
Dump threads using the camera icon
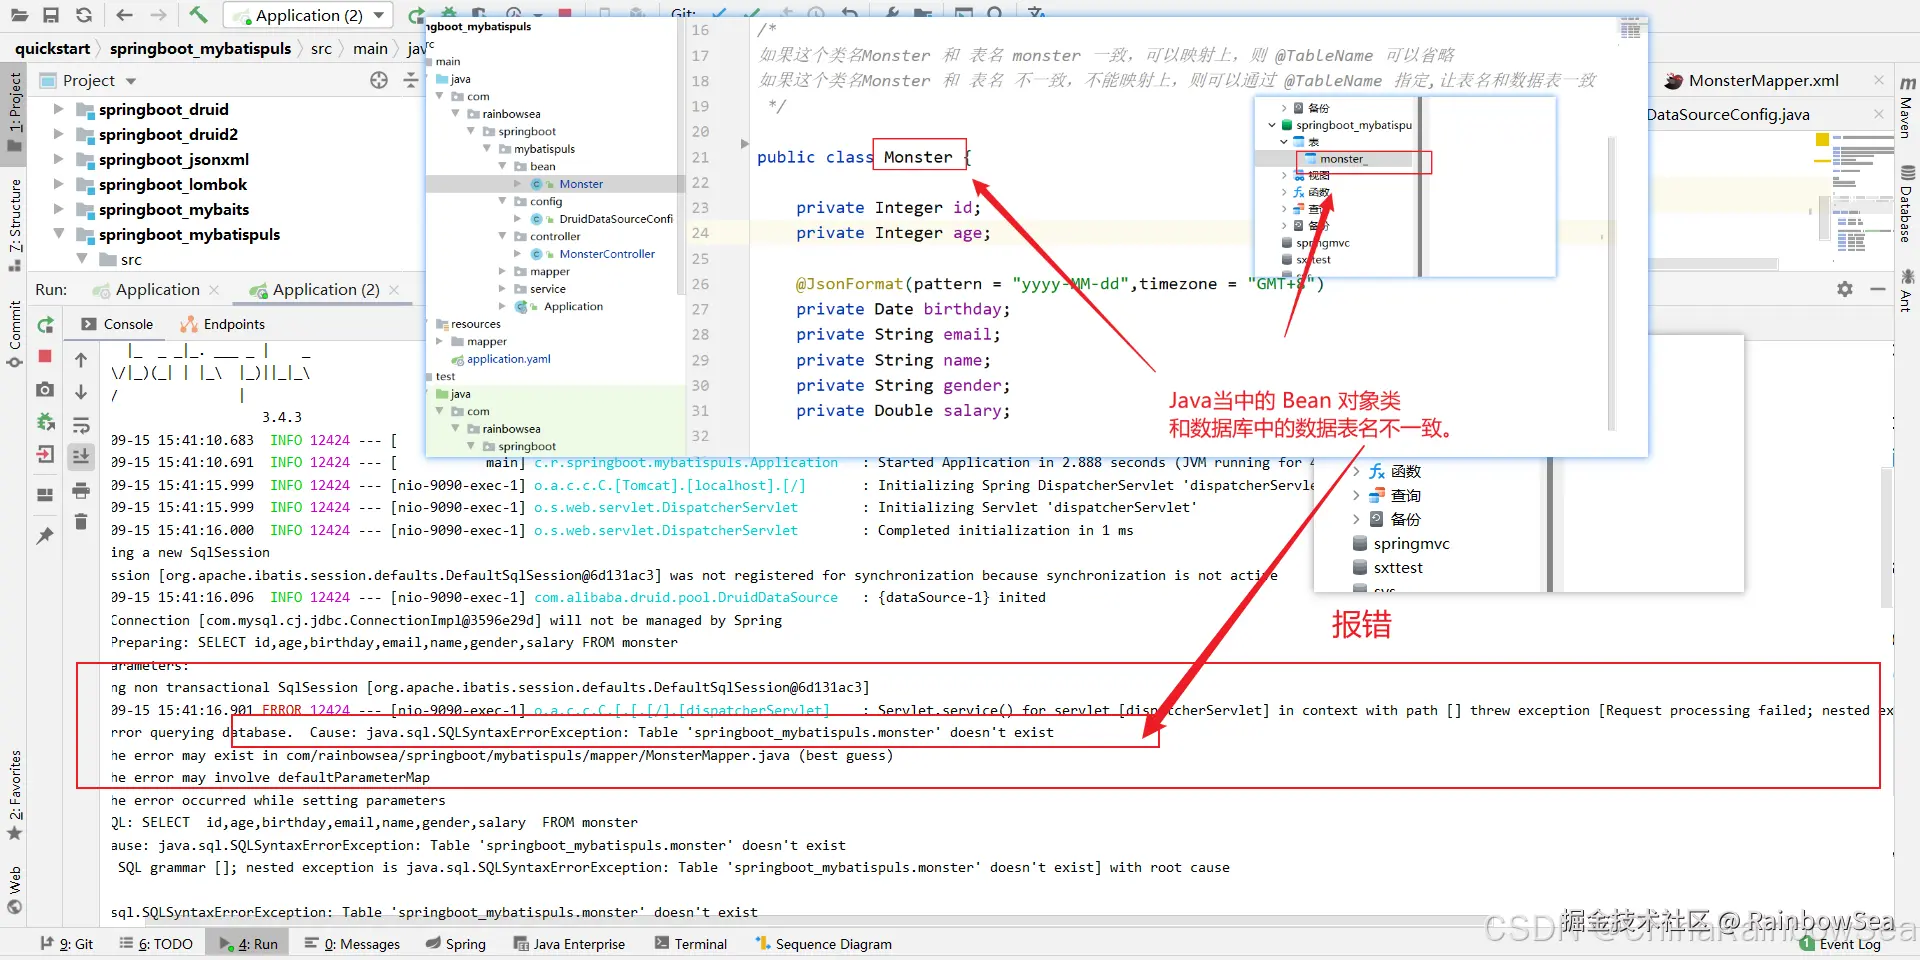point(45,389)
